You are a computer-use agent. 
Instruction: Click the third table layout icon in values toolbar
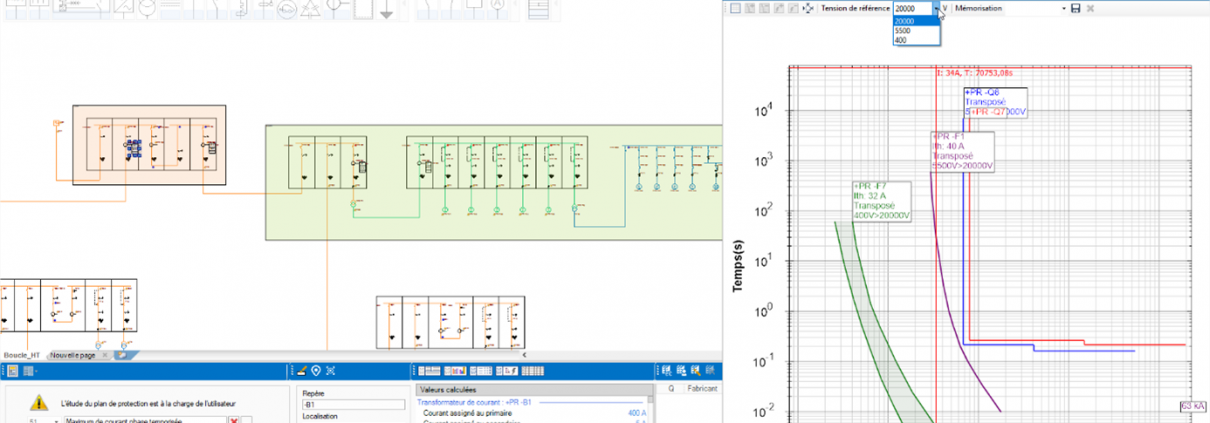480,371
